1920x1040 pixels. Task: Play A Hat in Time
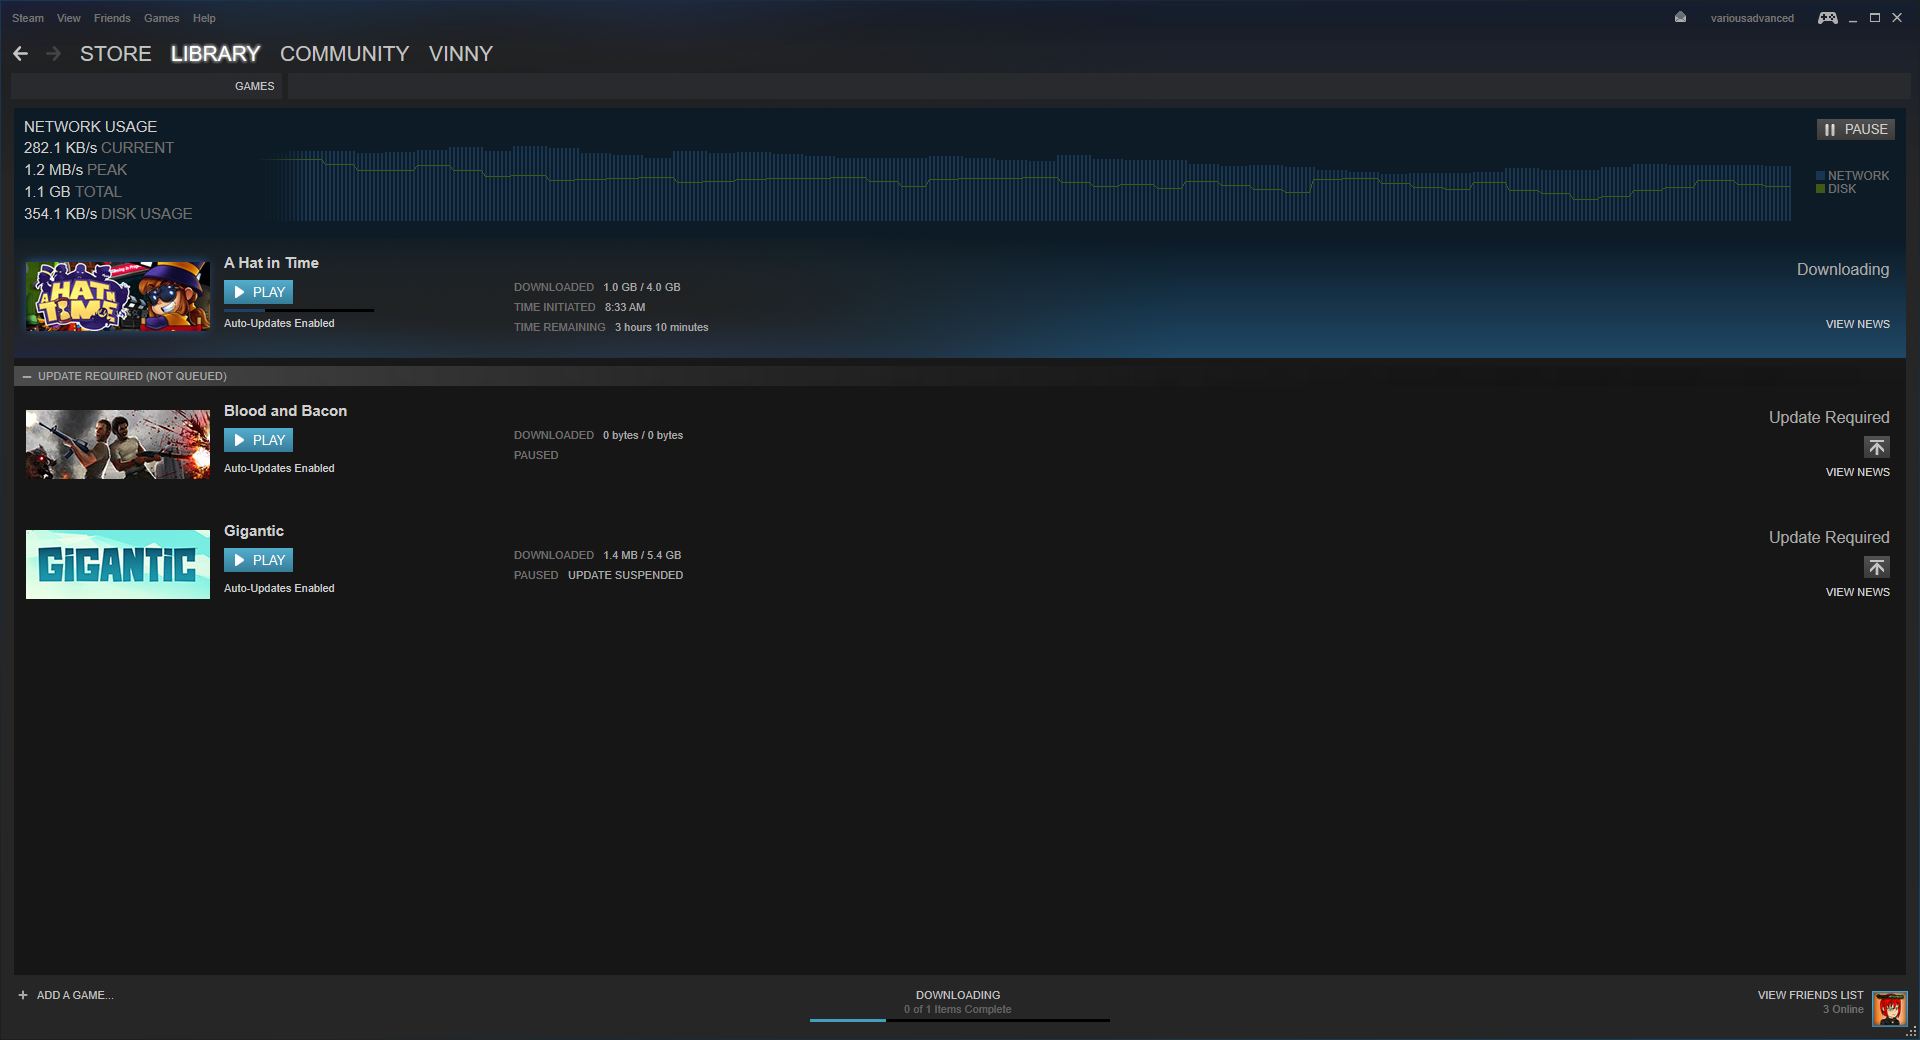[x=259, y=292]
